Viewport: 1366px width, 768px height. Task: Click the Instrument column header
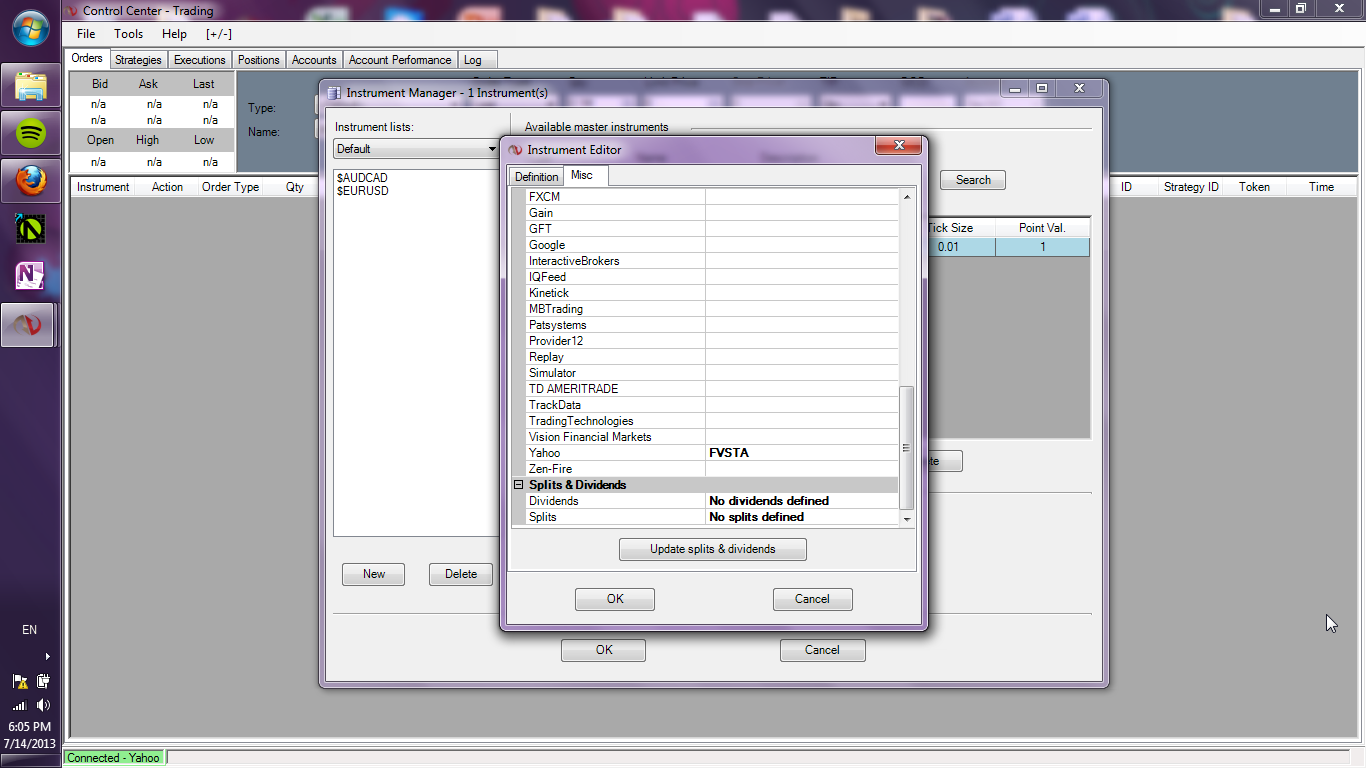(103, 187)
